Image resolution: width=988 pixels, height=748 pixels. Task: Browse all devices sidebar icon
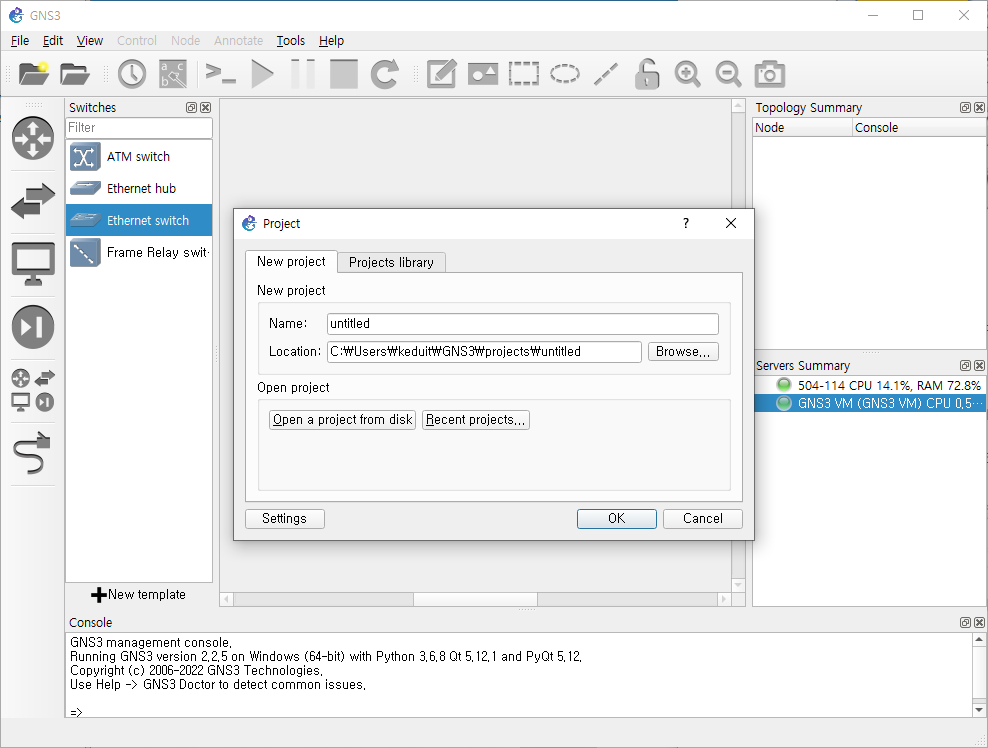[33, 390]
